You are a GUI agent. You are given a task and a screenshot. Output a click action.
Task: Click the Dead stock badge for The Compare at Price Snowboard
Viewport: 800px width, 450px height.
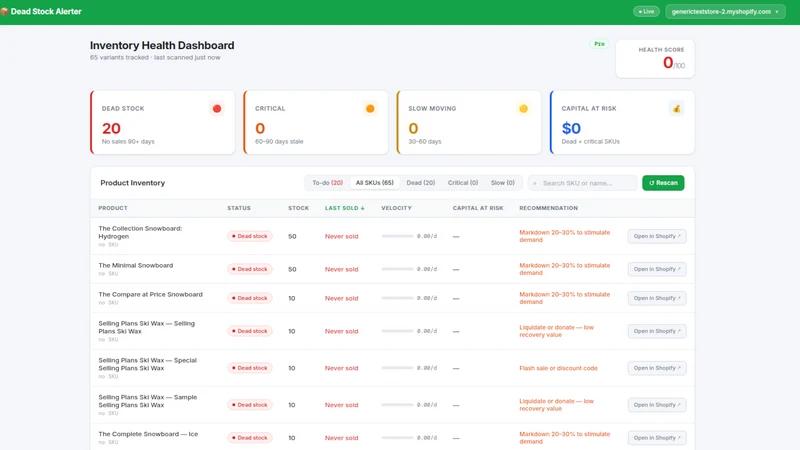pyautogui.click(x=250, y=298)
